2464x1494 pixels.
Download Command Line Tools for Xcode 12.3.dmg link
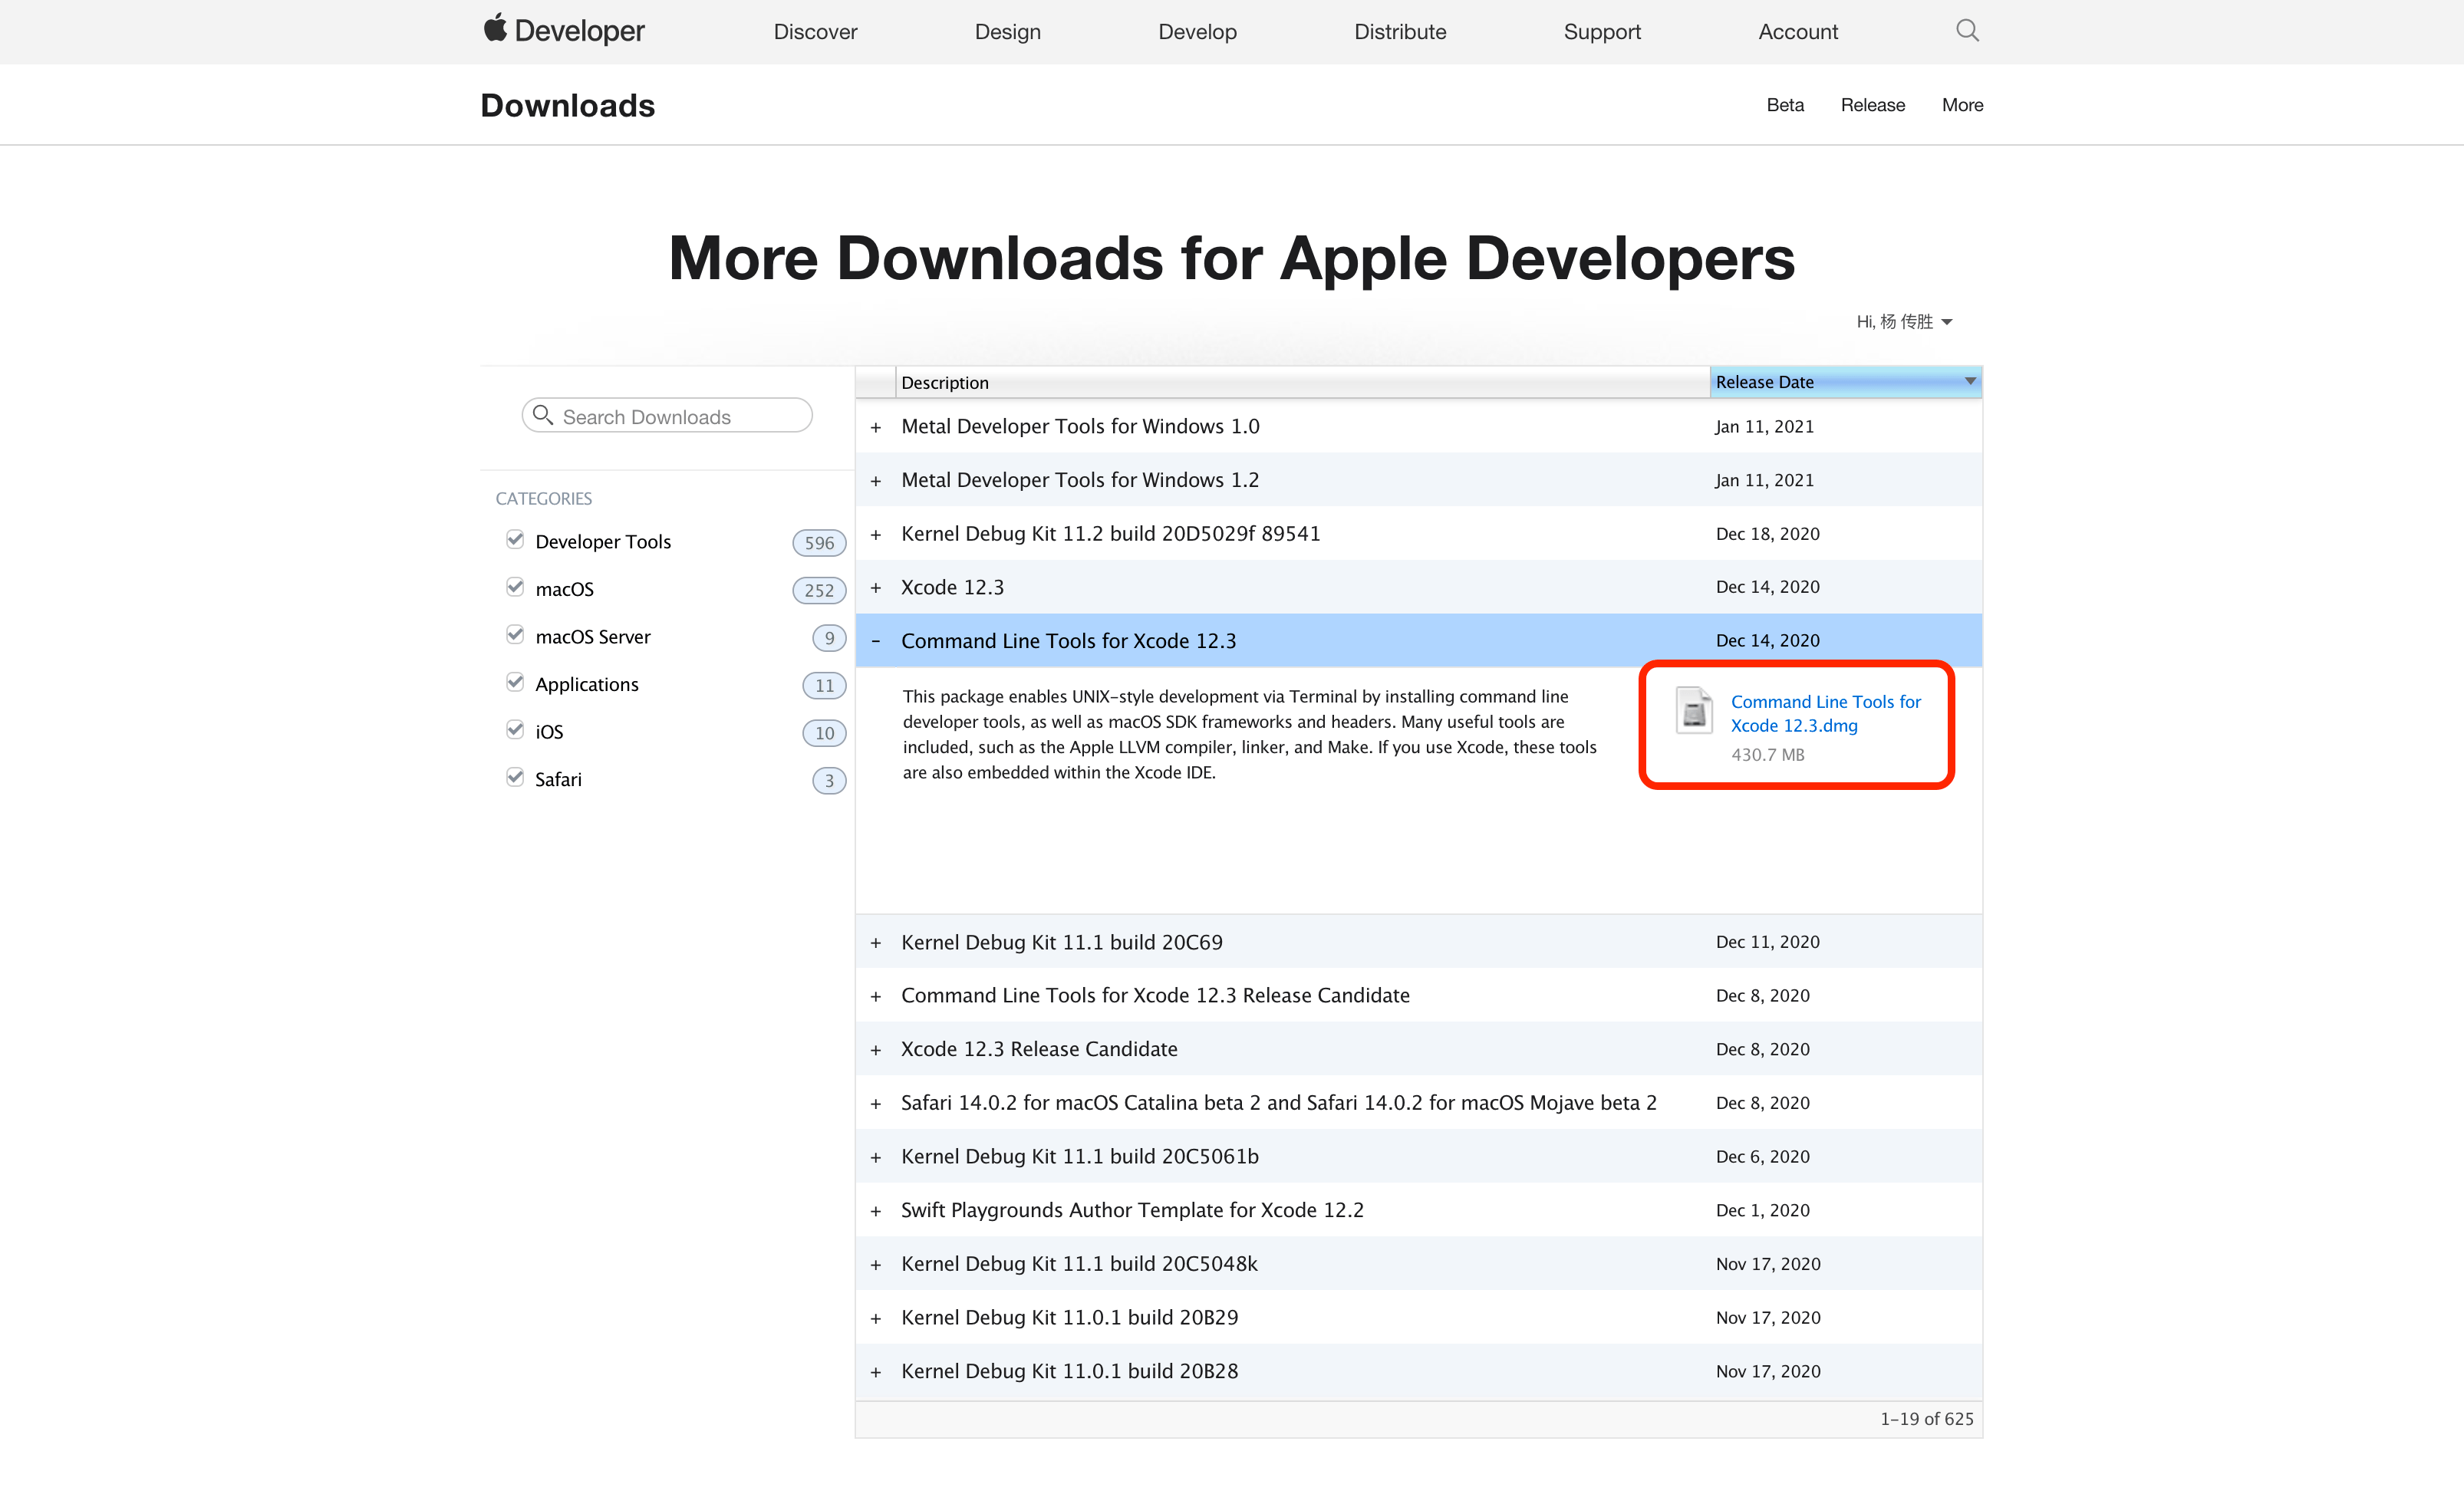pos(1825,714)
